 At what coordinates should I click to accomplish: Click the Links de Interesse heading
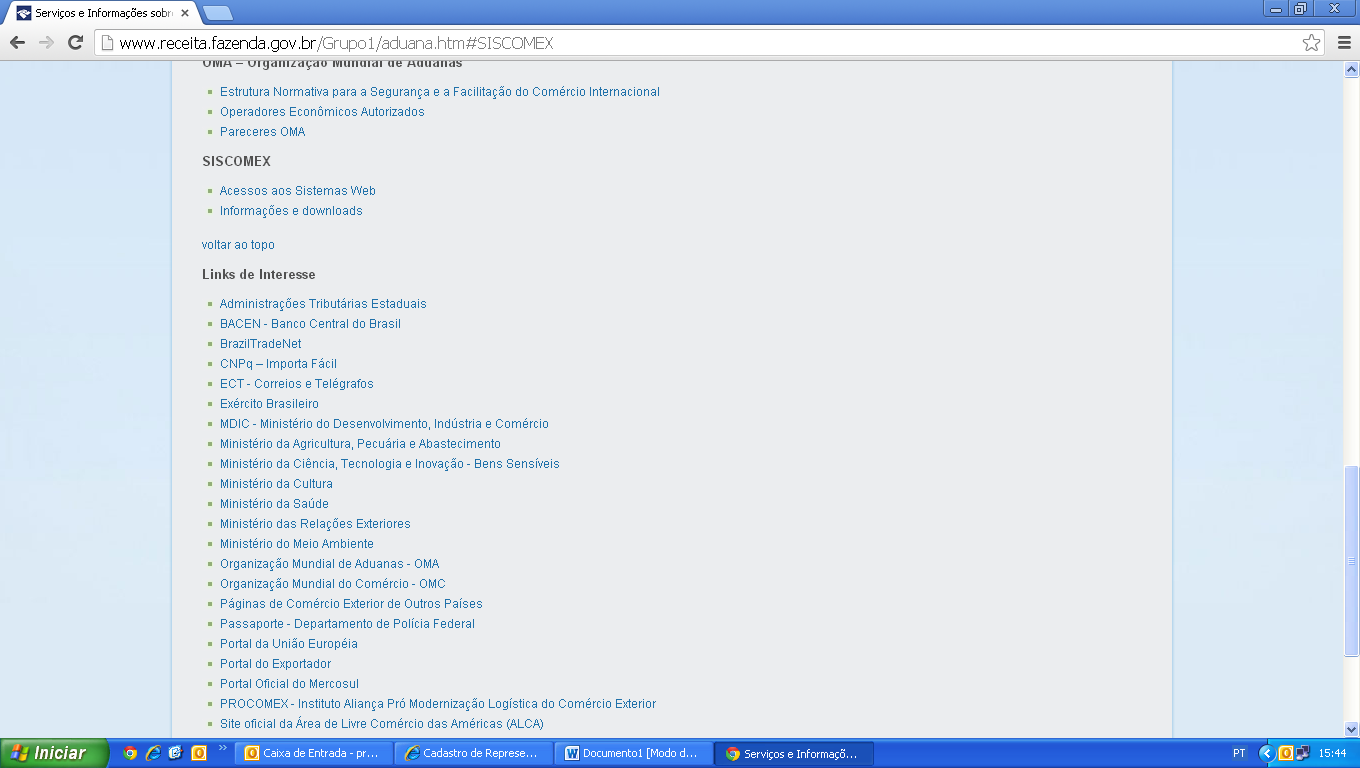tap(258, 274)
